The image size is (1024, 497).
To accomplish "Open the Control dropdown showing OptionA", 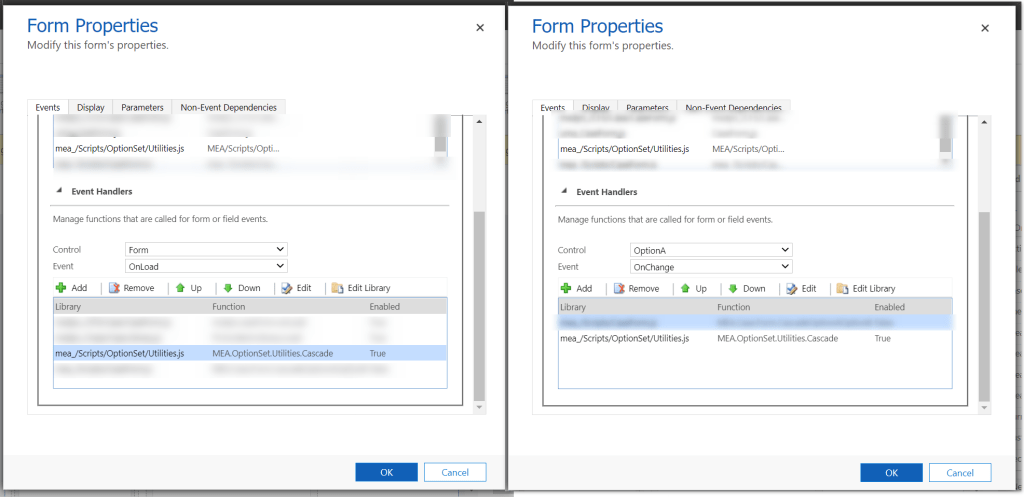I will pyautogui.click(x=711, y=250).
